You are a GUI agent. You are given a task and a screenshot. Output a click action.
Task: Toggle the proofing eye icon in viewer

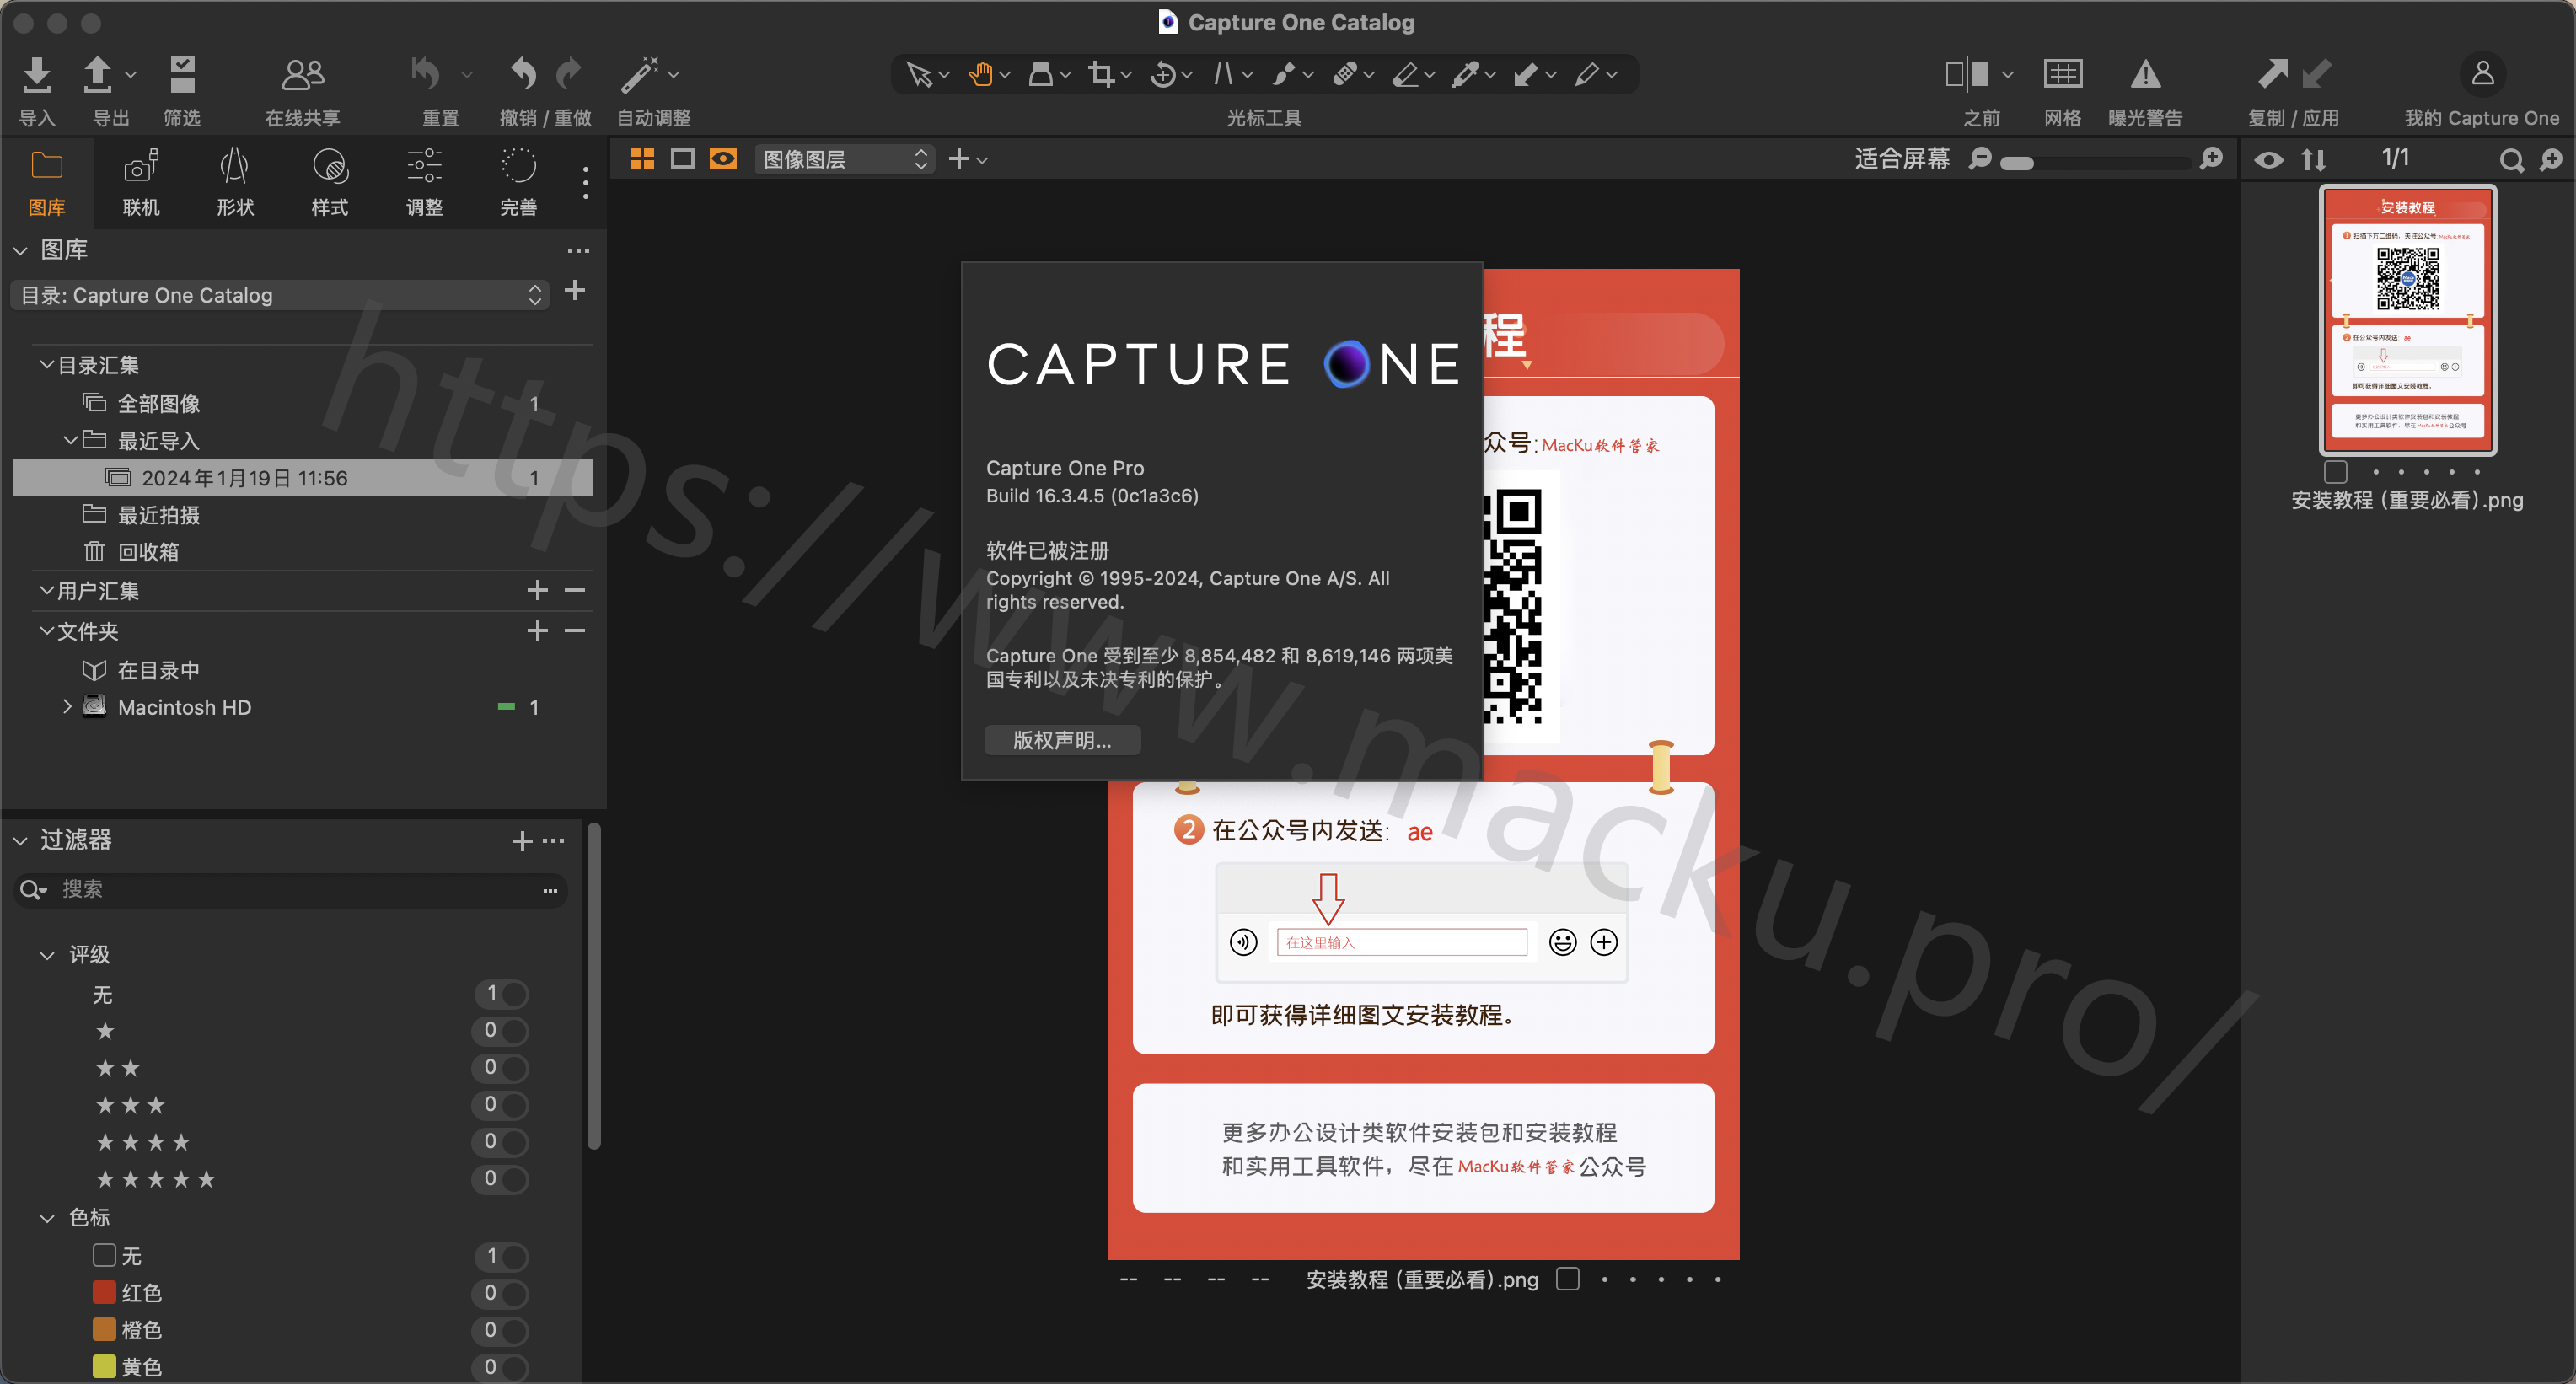[x=723, y=159]
